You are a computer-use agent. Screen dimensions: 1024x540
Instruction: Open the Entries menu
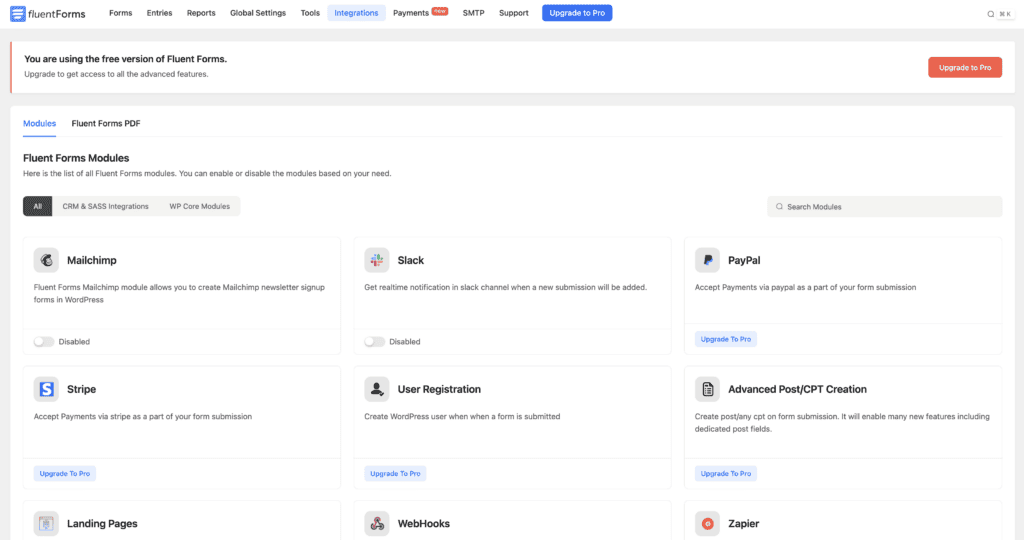(159, 13)
